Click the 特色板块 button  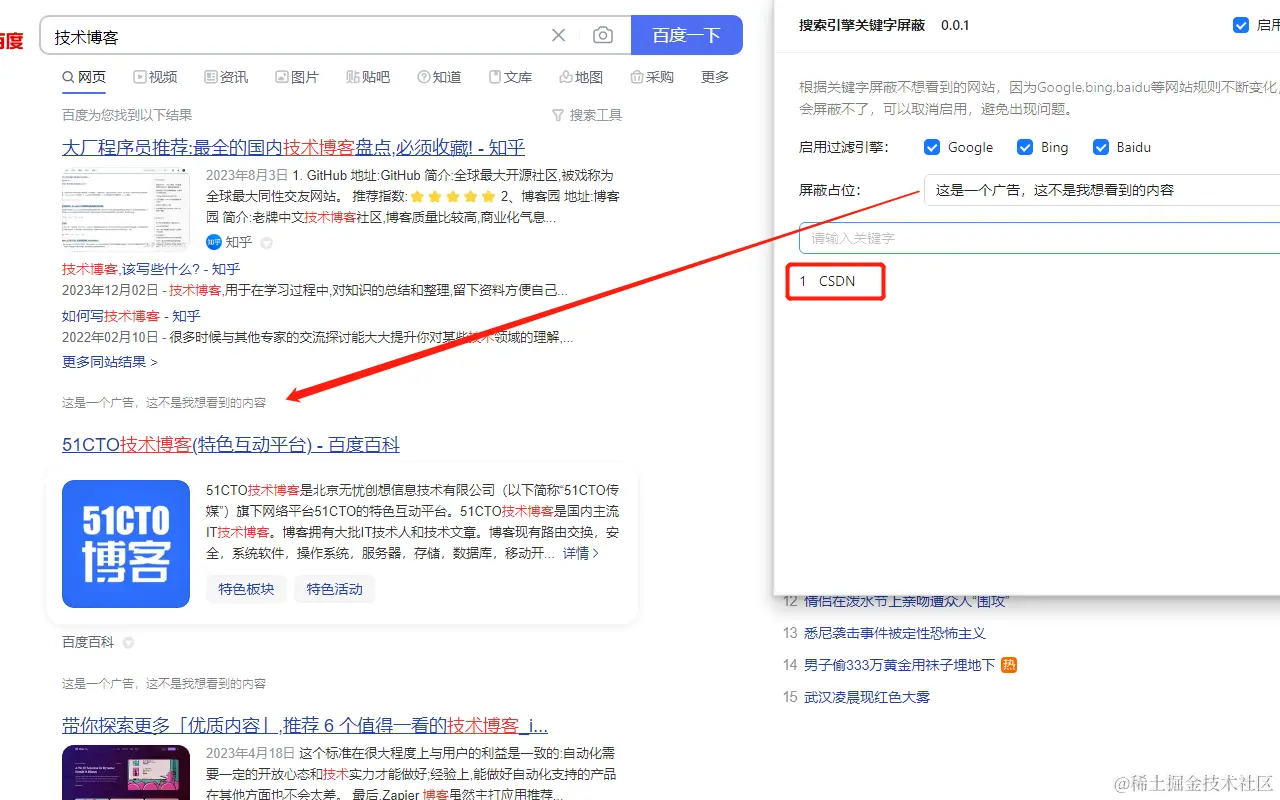point(246,589)
